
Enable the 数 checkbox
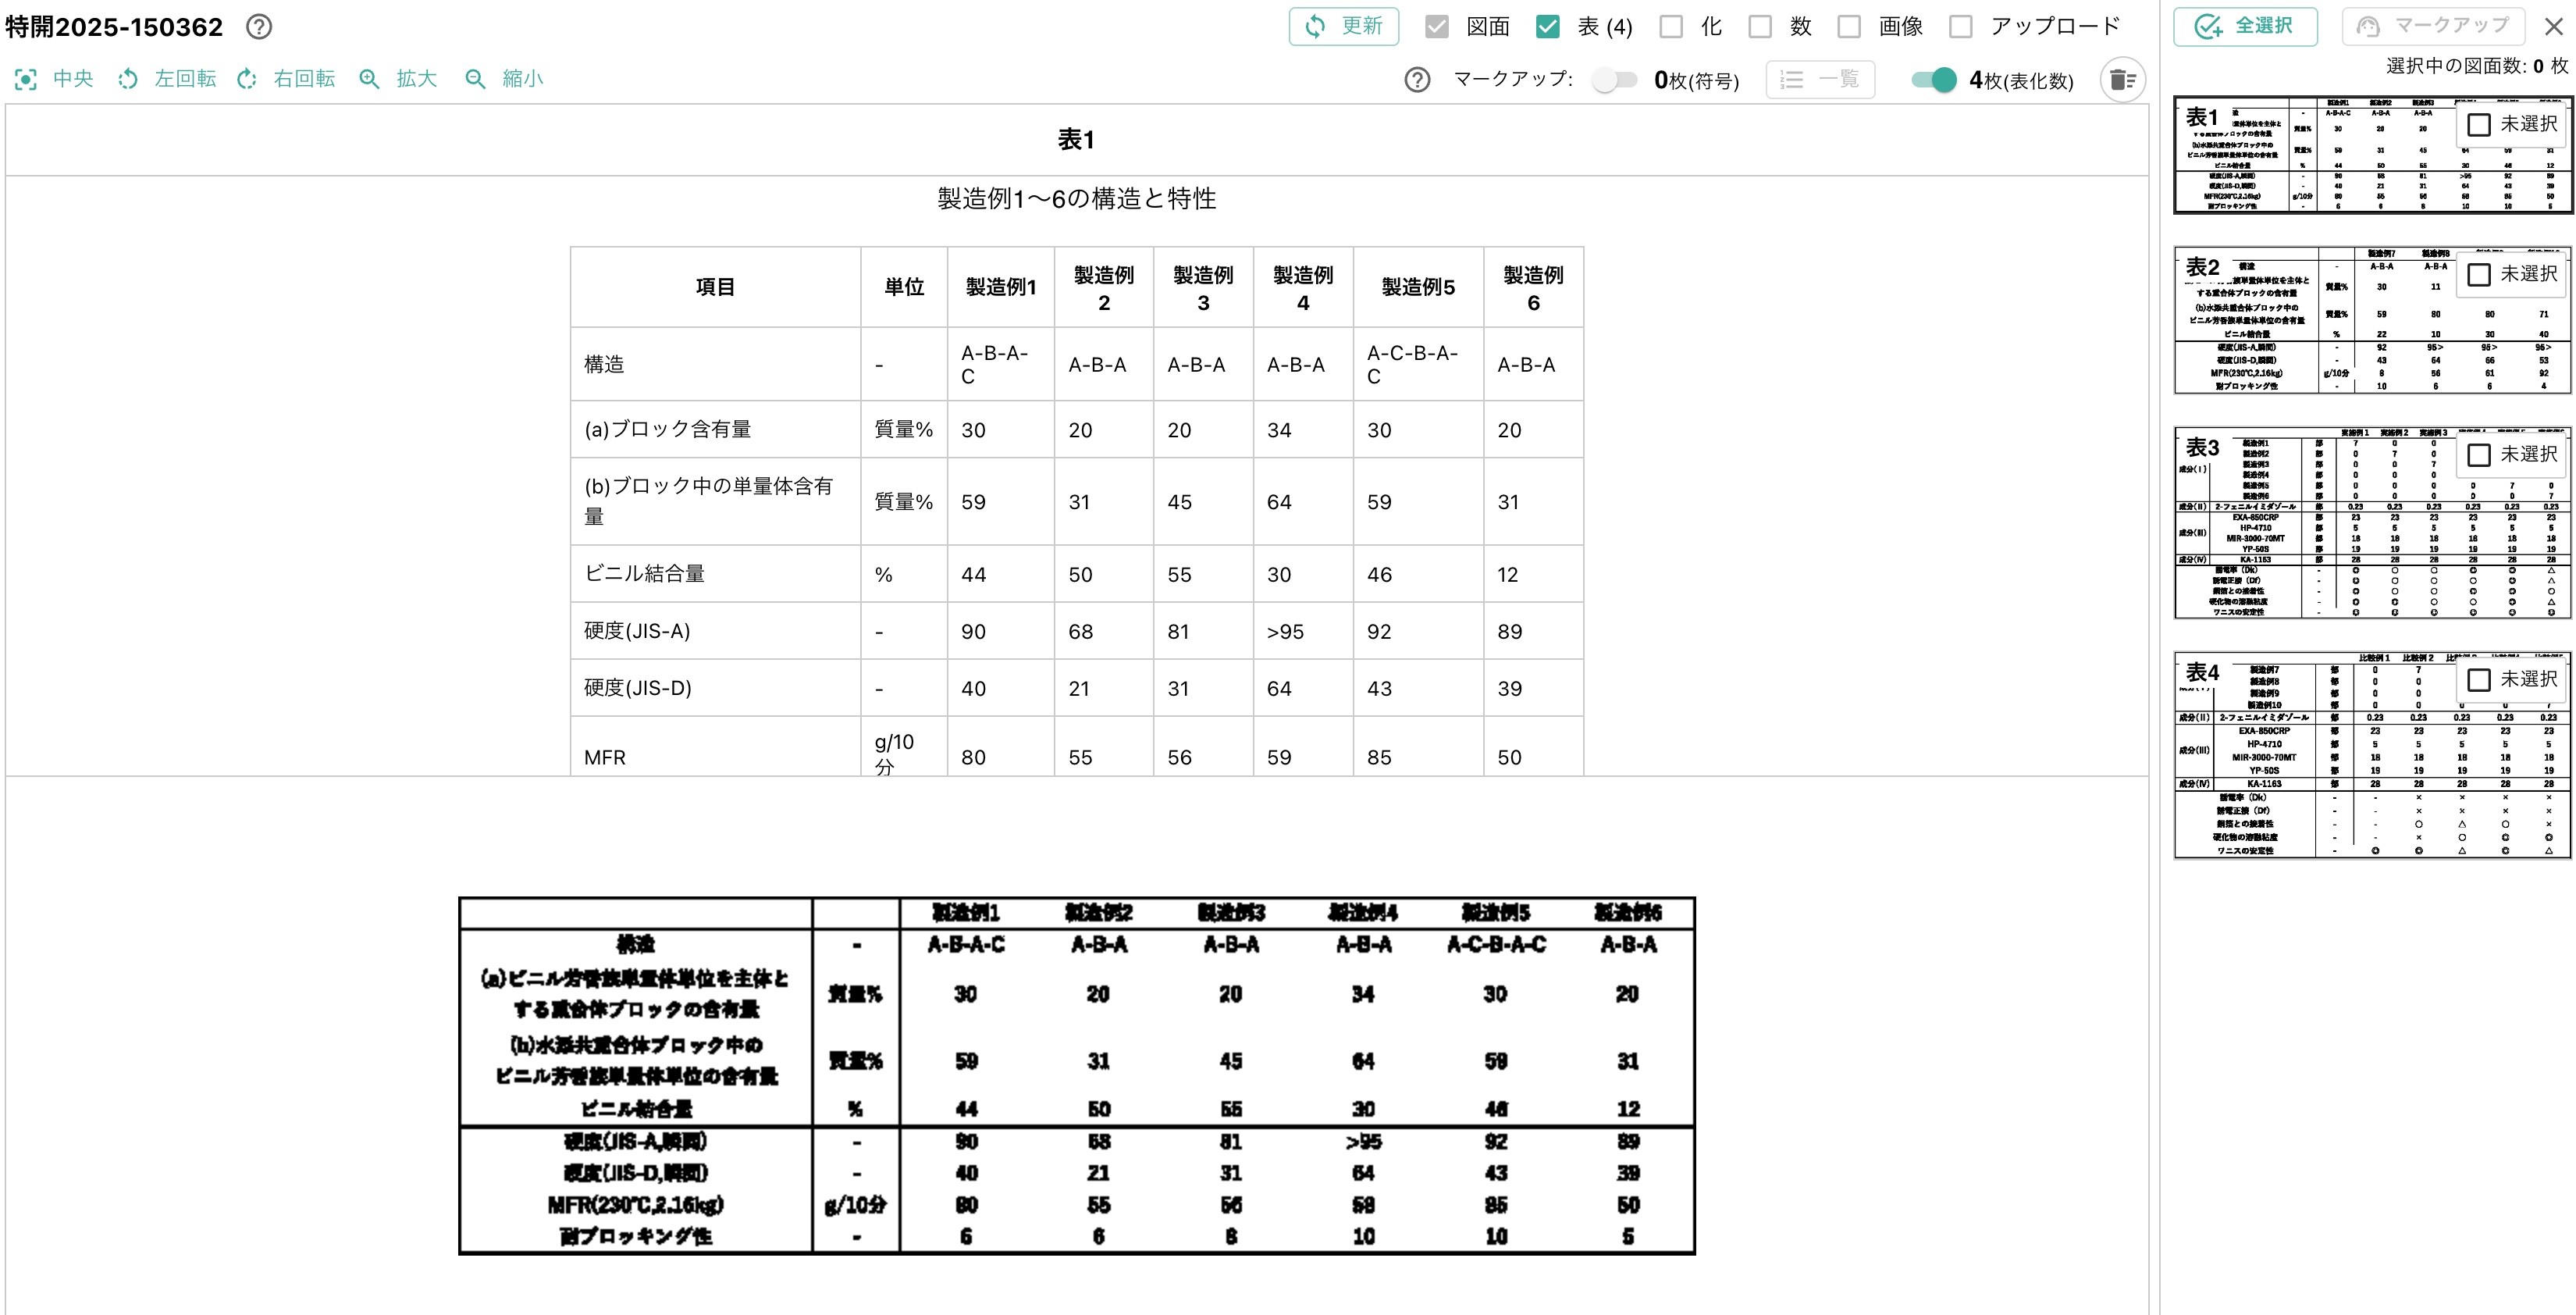[1760, 27]
